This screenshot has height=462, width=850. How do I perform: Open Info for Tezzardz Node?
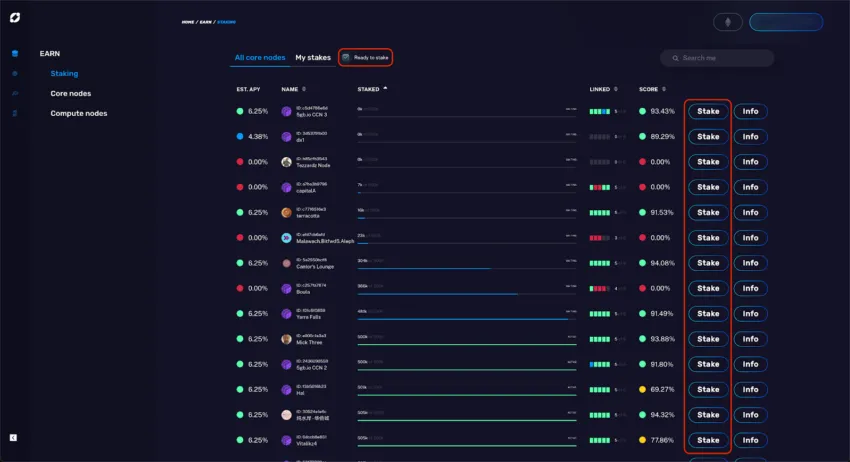(750, 162)
